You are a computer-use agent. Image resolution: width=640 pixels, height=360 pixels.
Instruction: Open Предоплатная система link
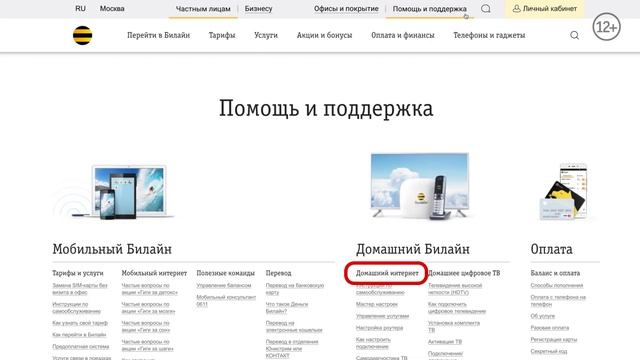[x=81, y=347]
